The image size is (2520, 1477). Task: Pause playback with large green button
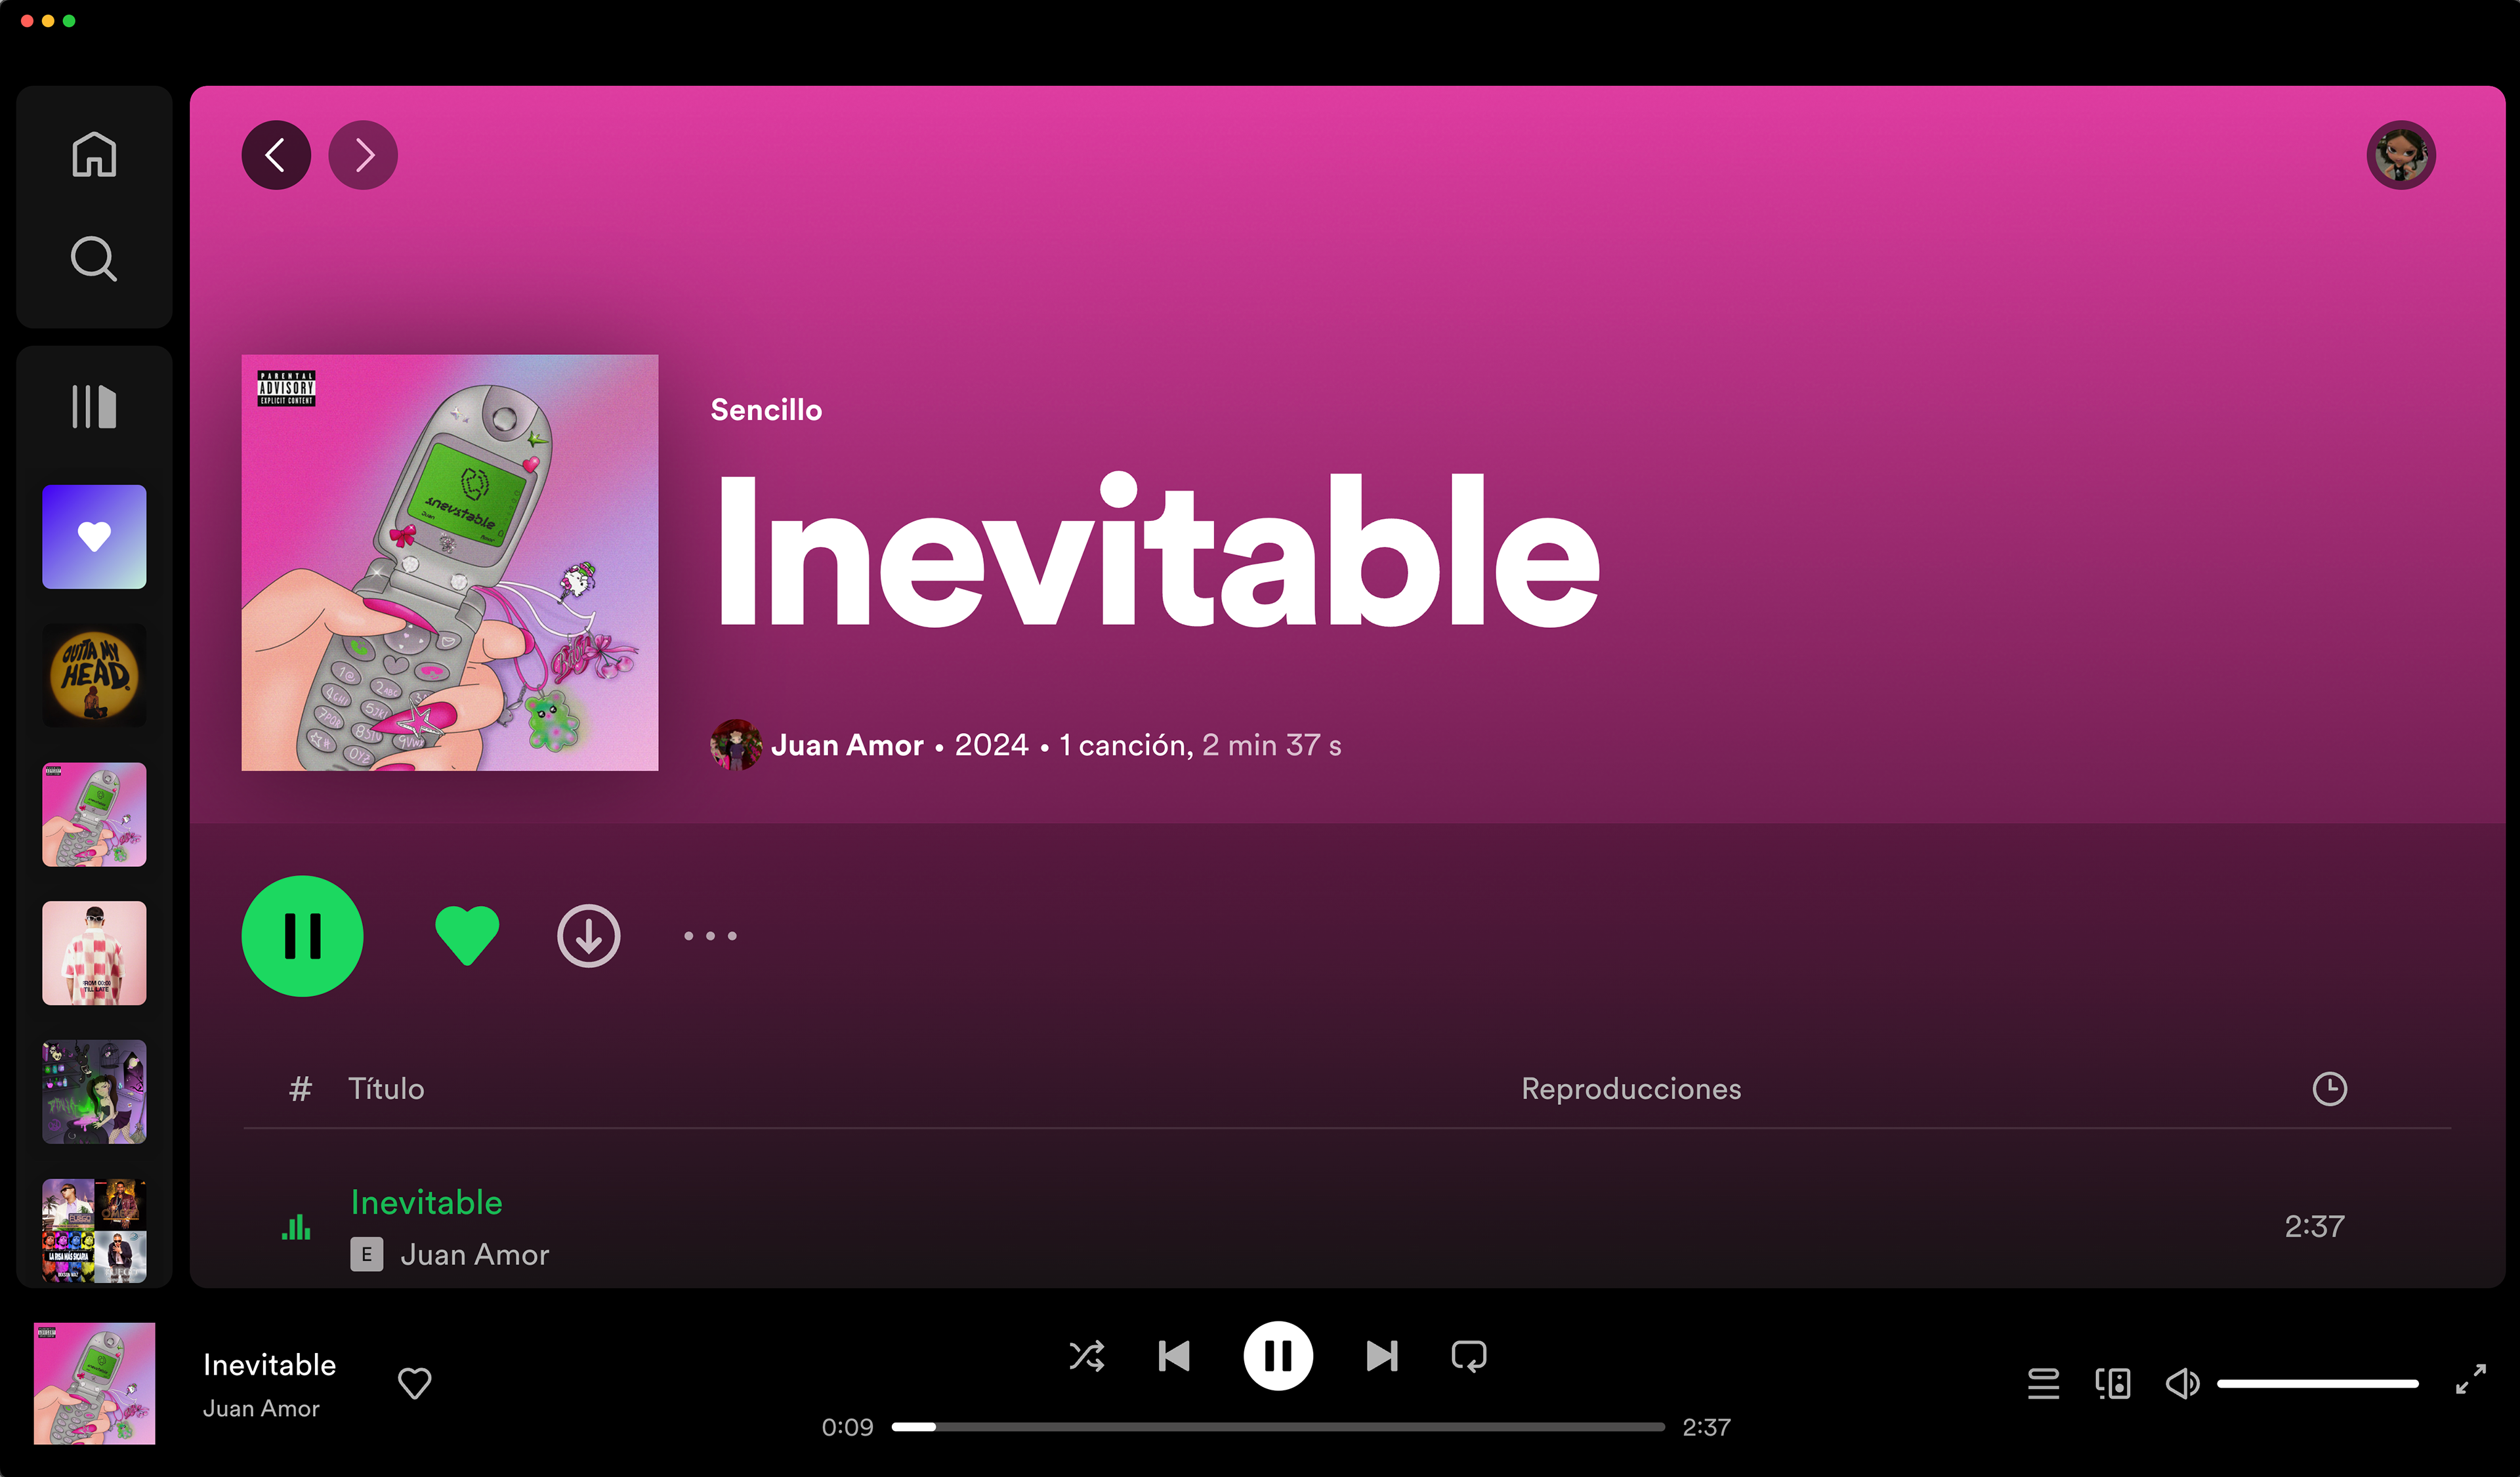click(x=302, y=936)
